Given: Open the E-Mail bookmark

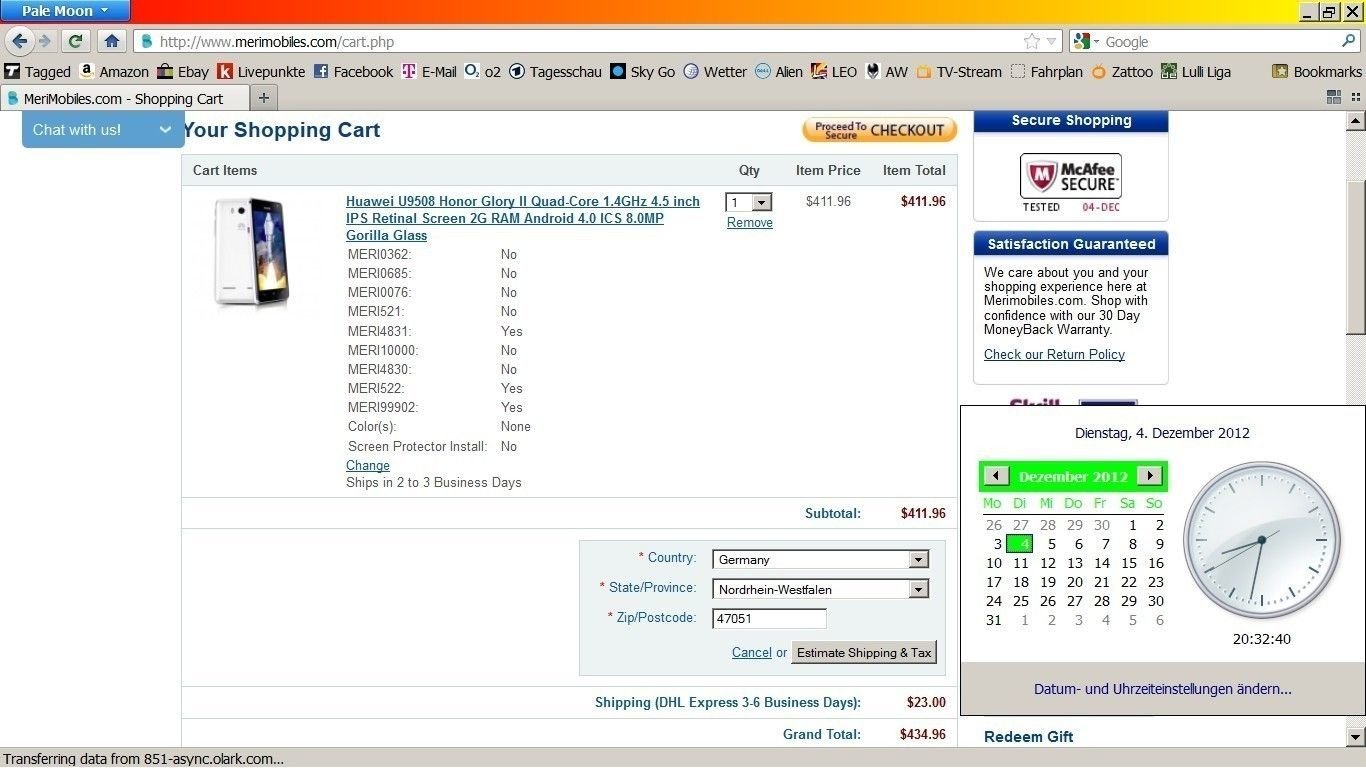Looking at the screenshot, I should pos(429,71).
